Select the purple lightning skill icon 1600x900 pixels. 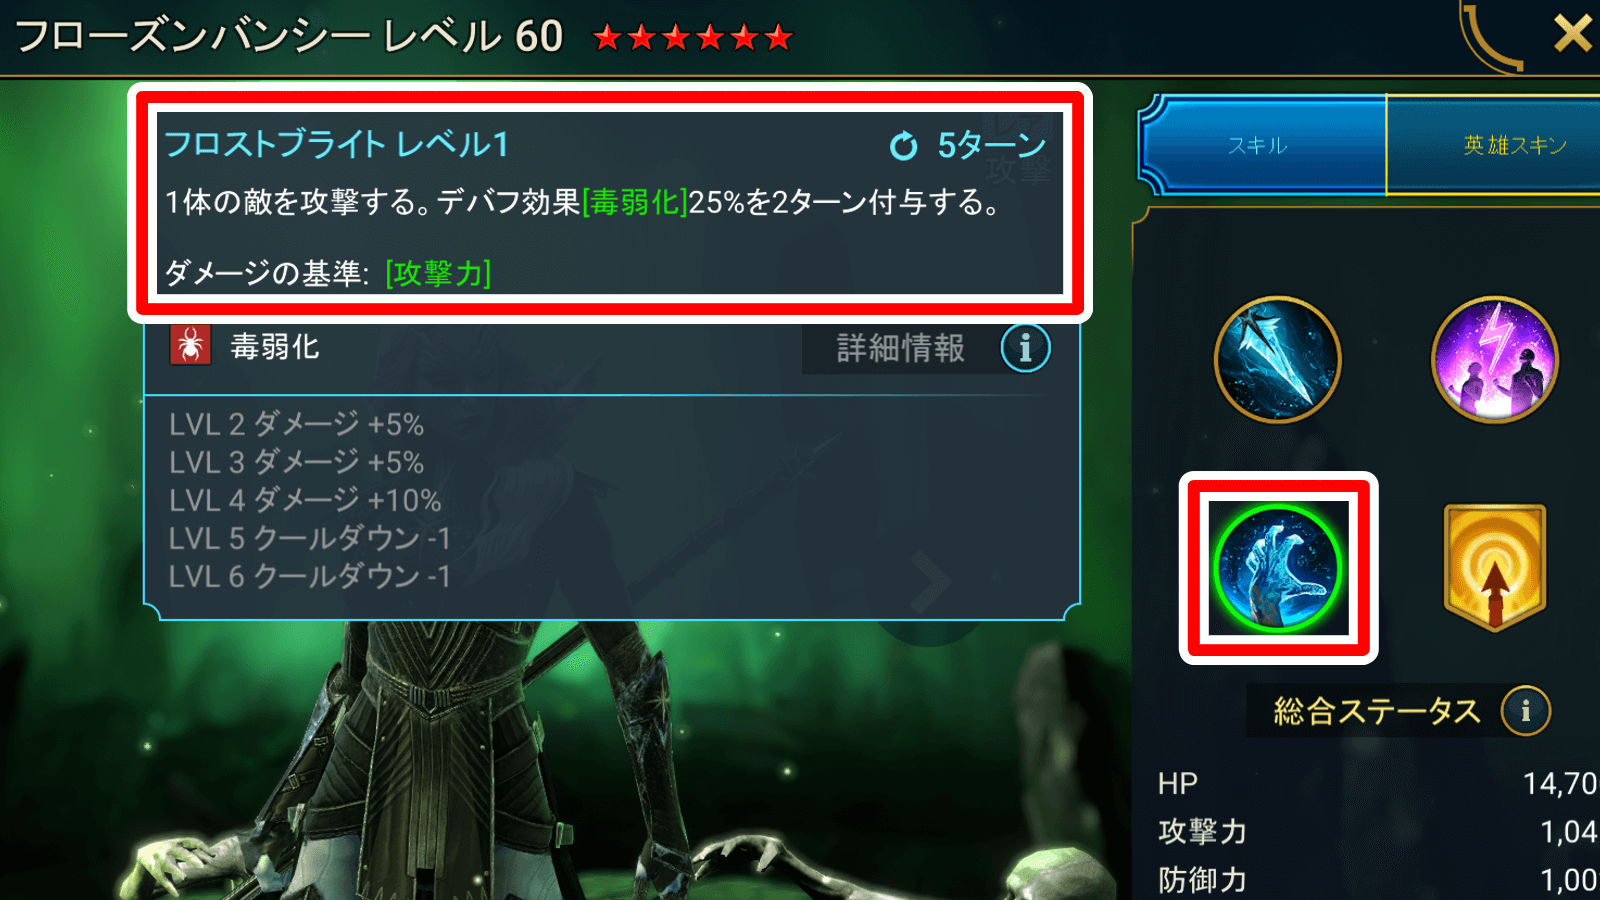tap(1495, 359)
